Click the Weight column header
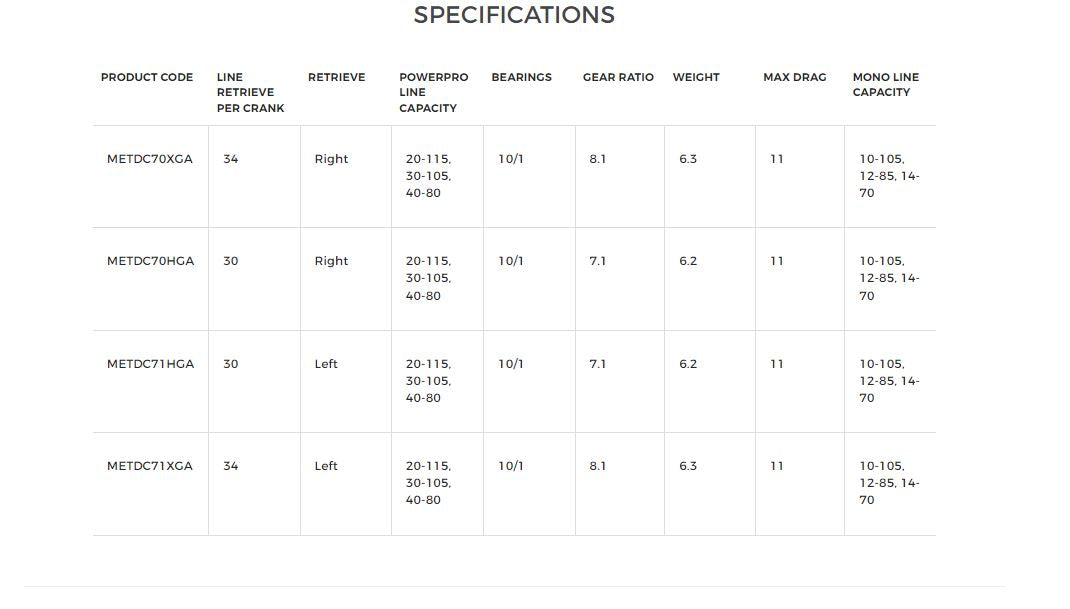The image size is (1070, 609). click(x=696, y=77)
